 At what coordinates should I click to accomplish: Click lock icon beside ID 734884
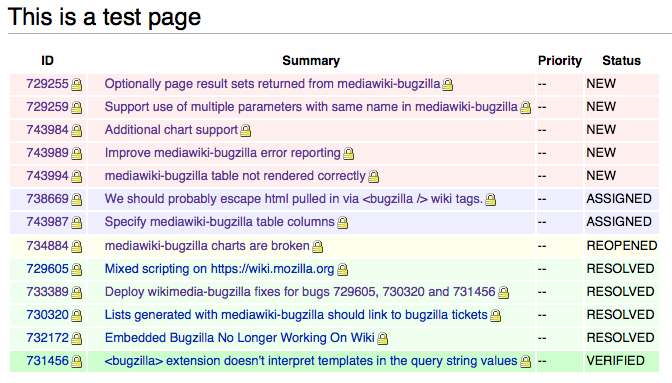point(77,247)
